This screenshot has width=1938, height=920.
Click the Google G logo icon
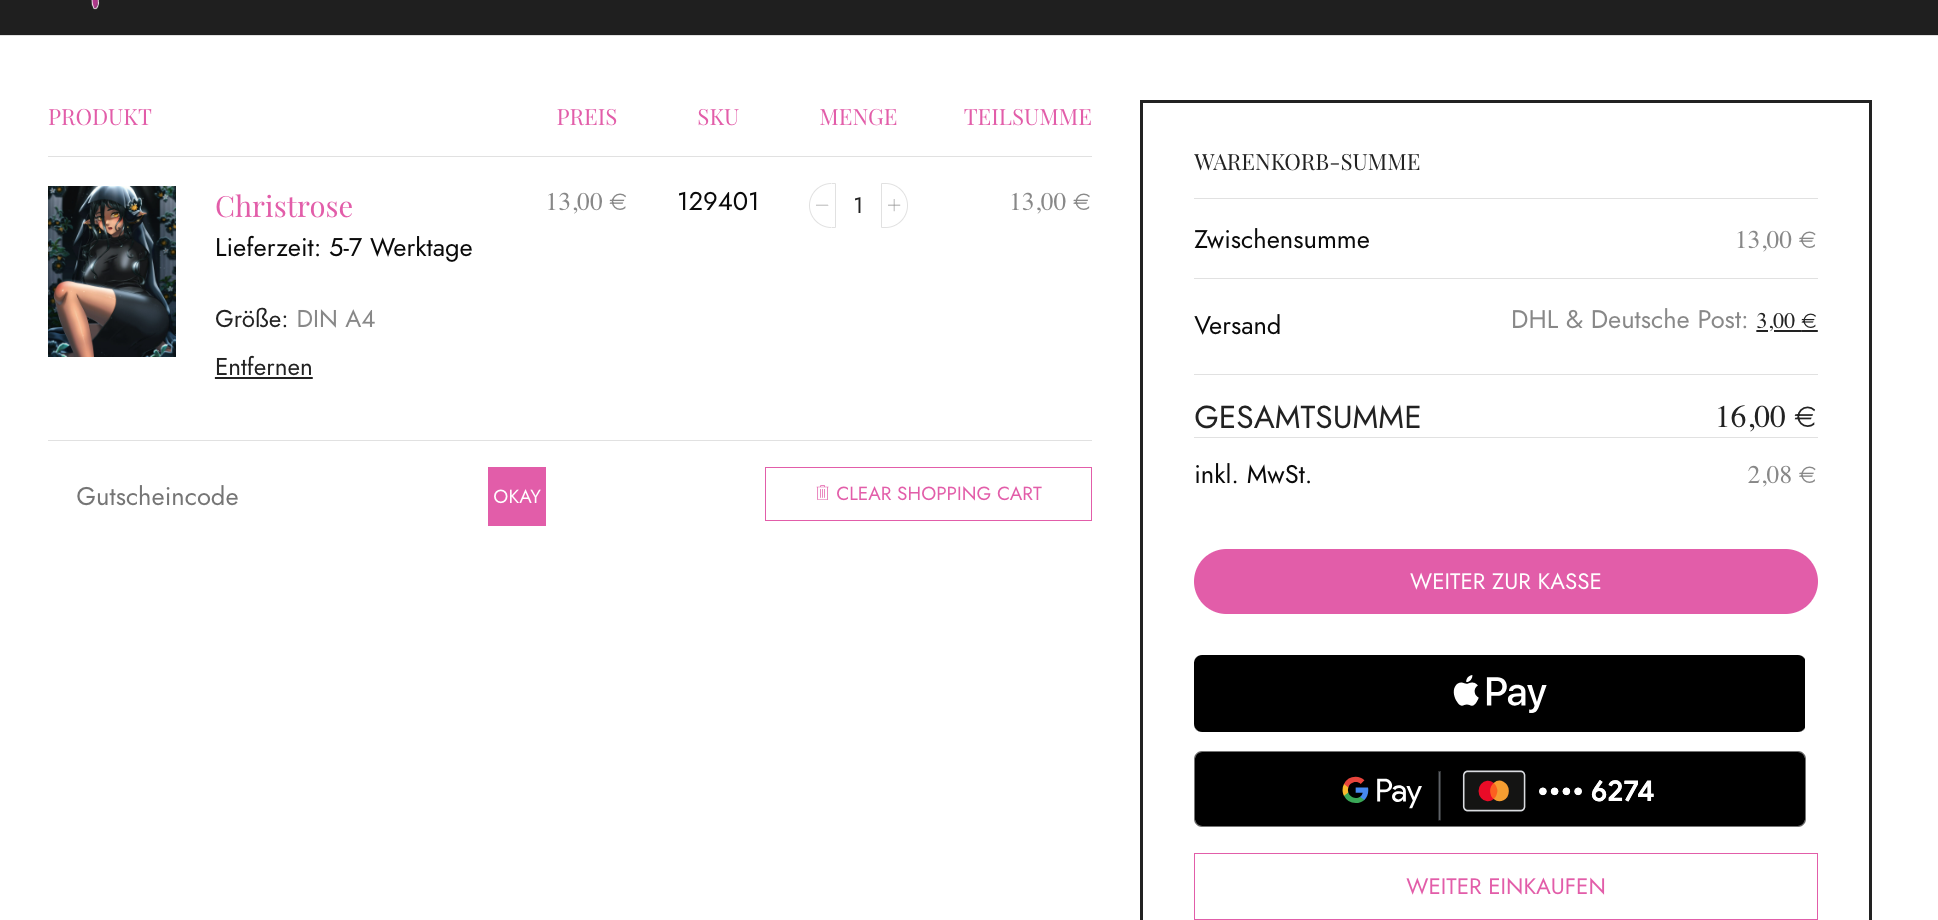[1355, 790]
